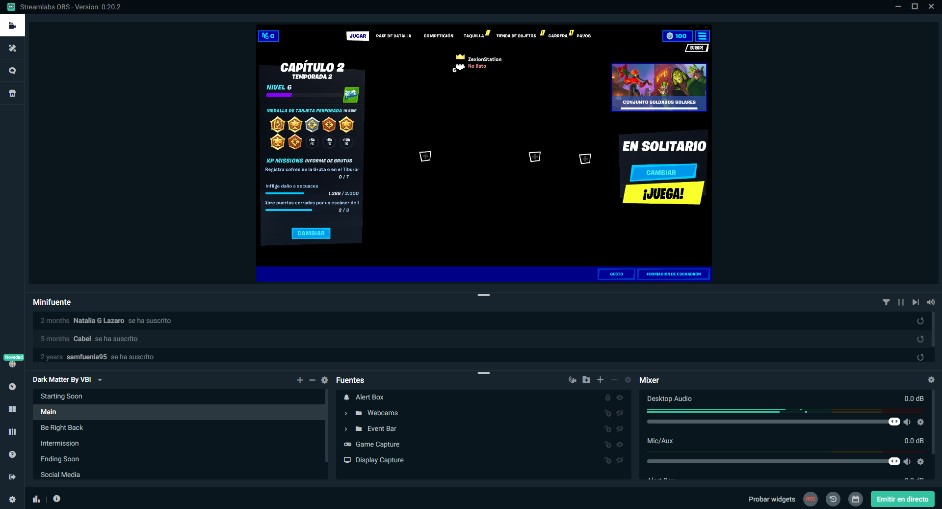Viewport: 942px width, 509px height.
Task: Switch to Ending Soon scene
Action: click(x=179, y=459)
